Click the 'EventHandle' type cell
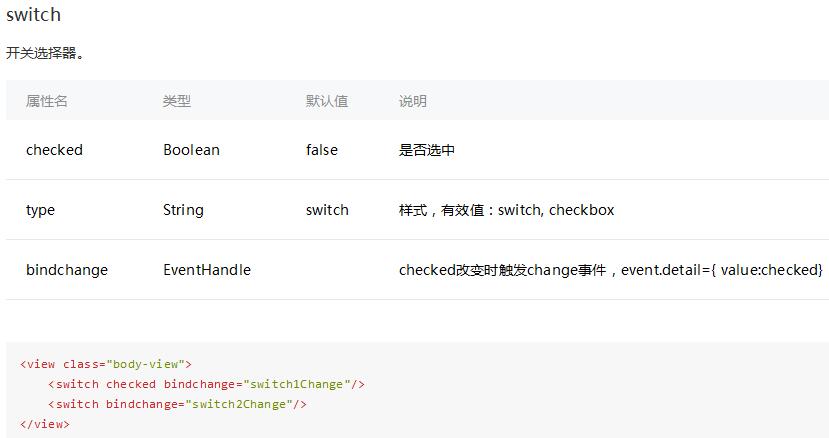The image size is (829, 438). pos(207,270)
